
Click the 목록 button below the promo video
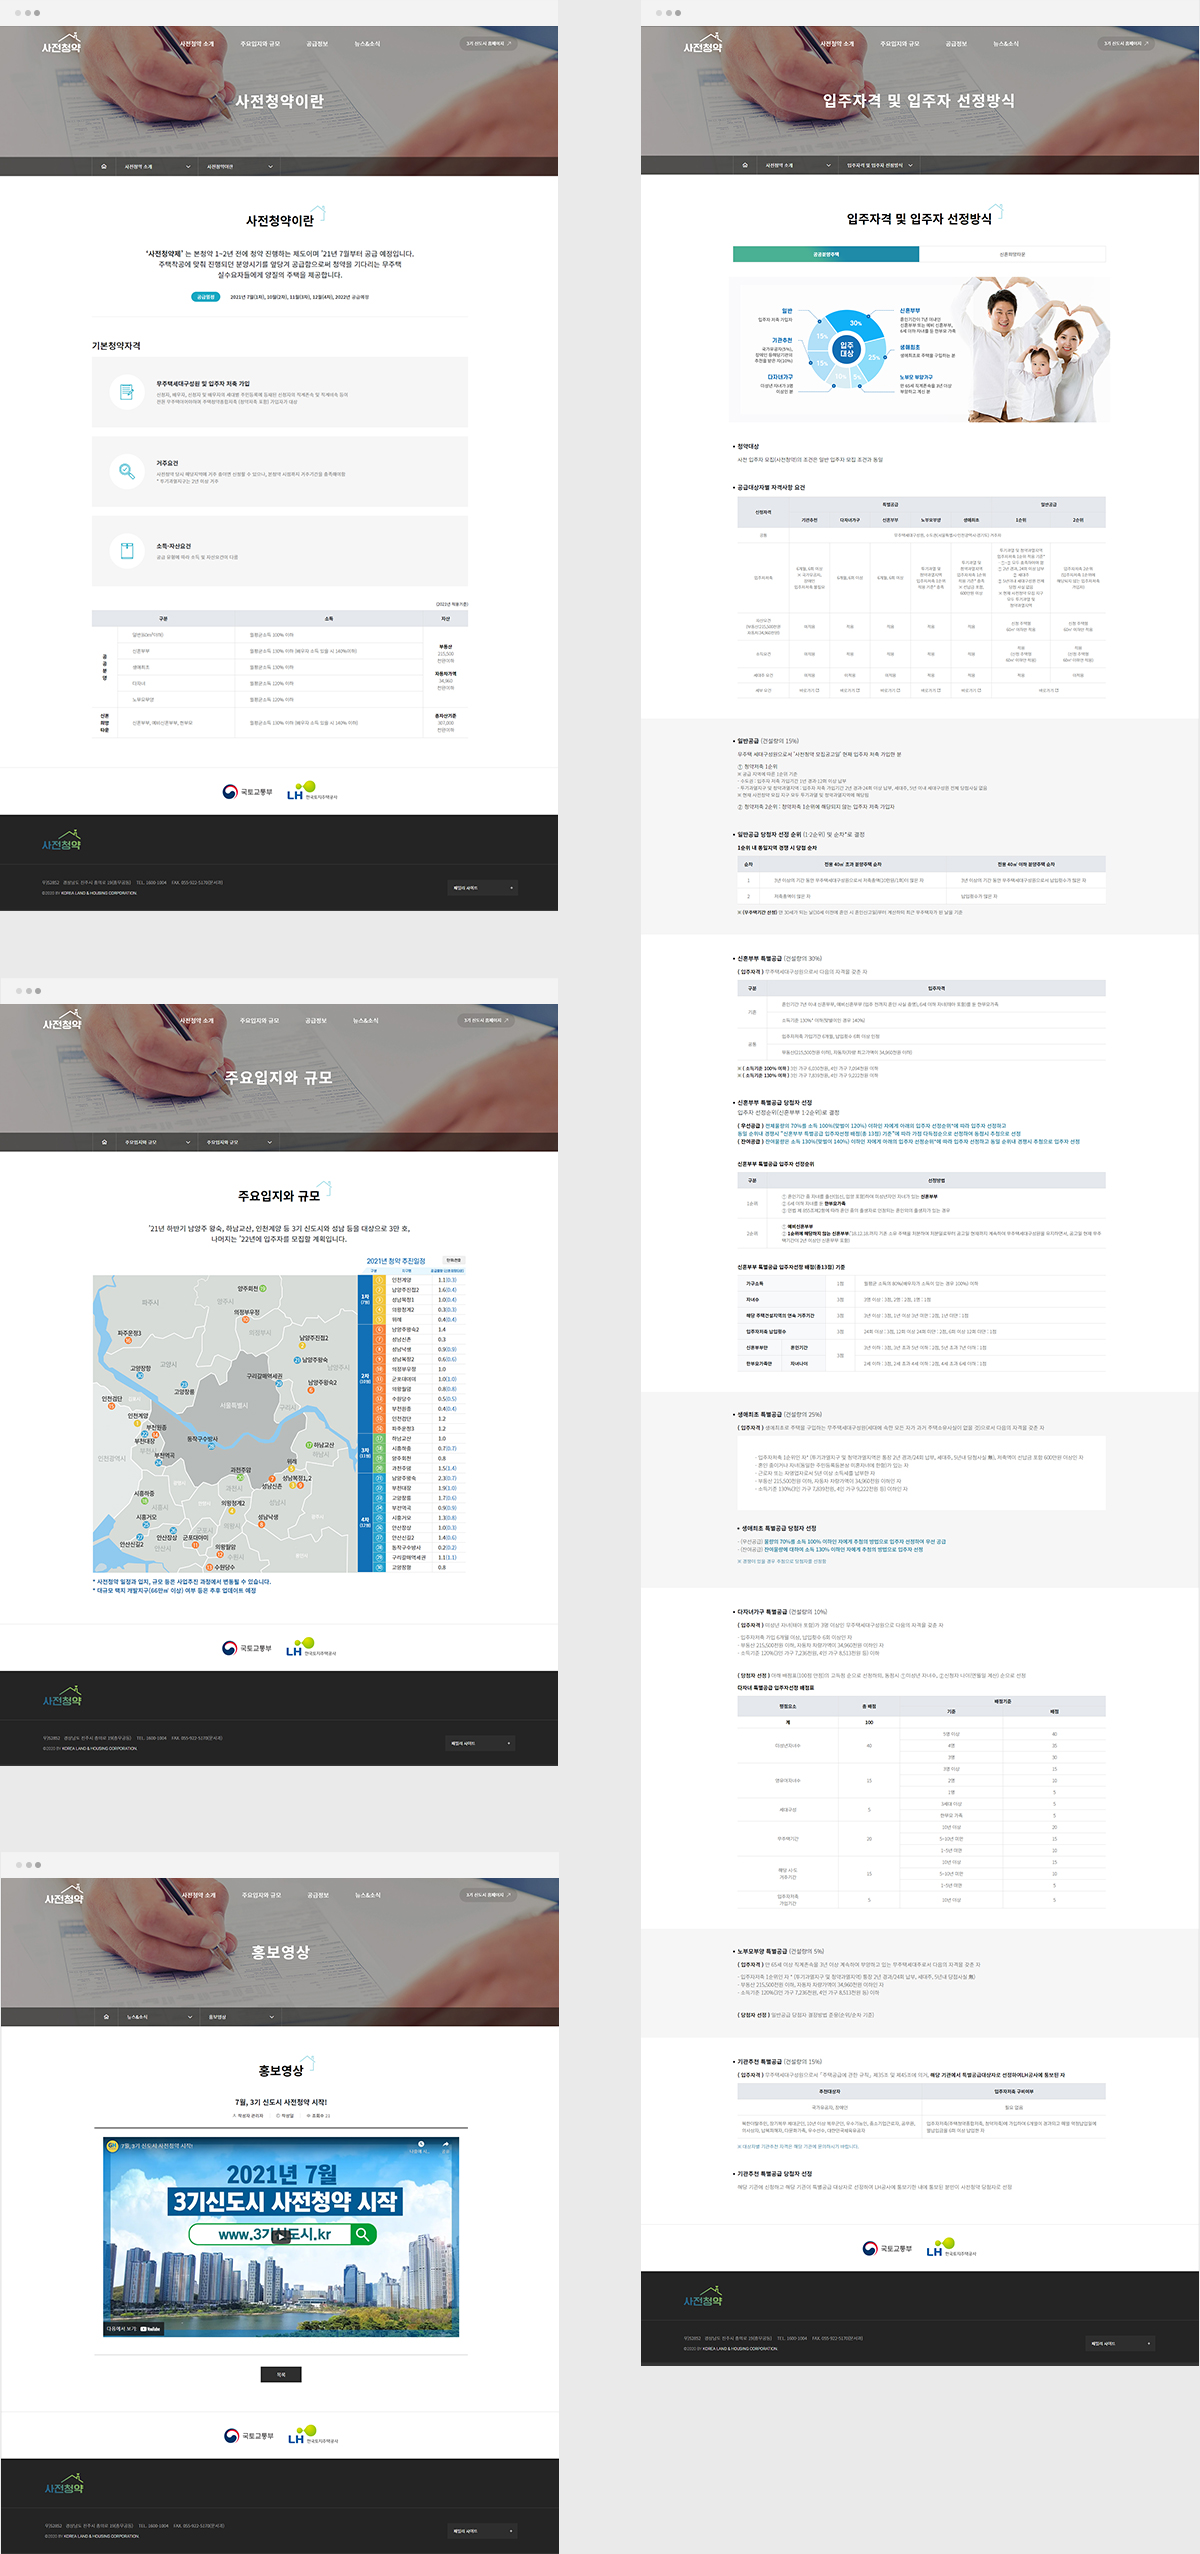[x=281, y=2374]
